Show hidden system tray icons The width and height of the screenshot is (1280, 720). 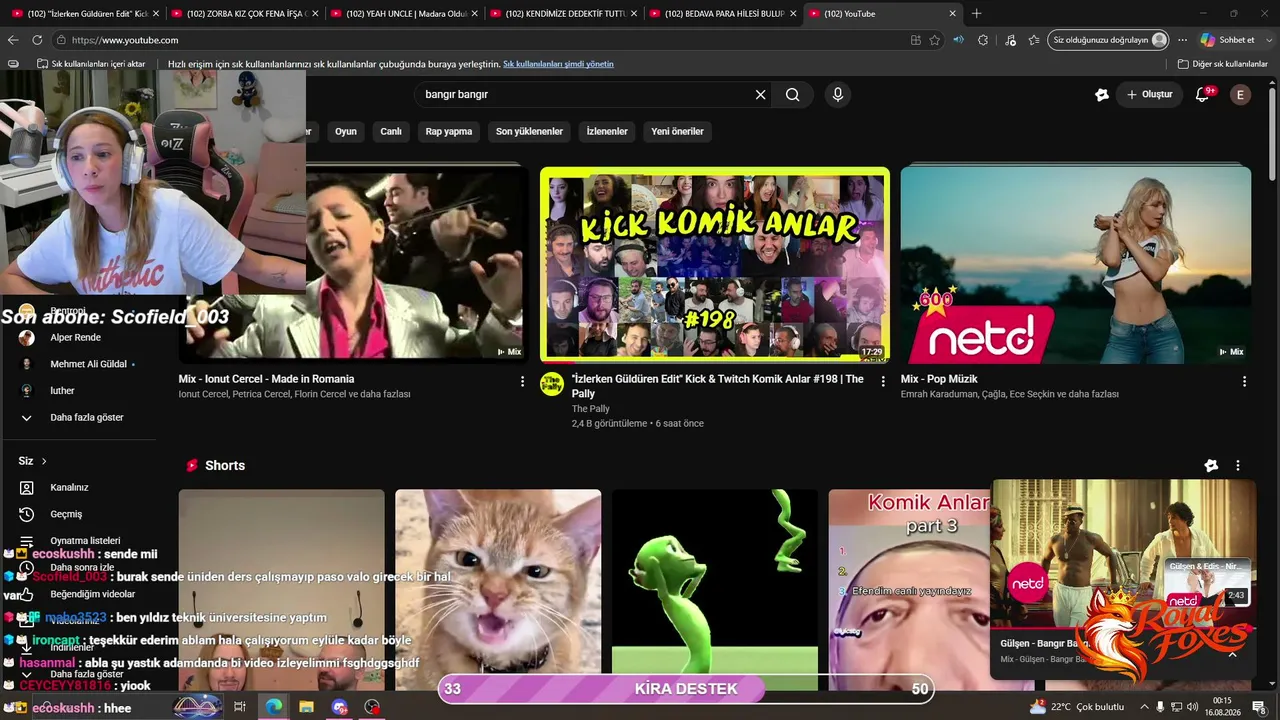click(x=1144, y=707)
